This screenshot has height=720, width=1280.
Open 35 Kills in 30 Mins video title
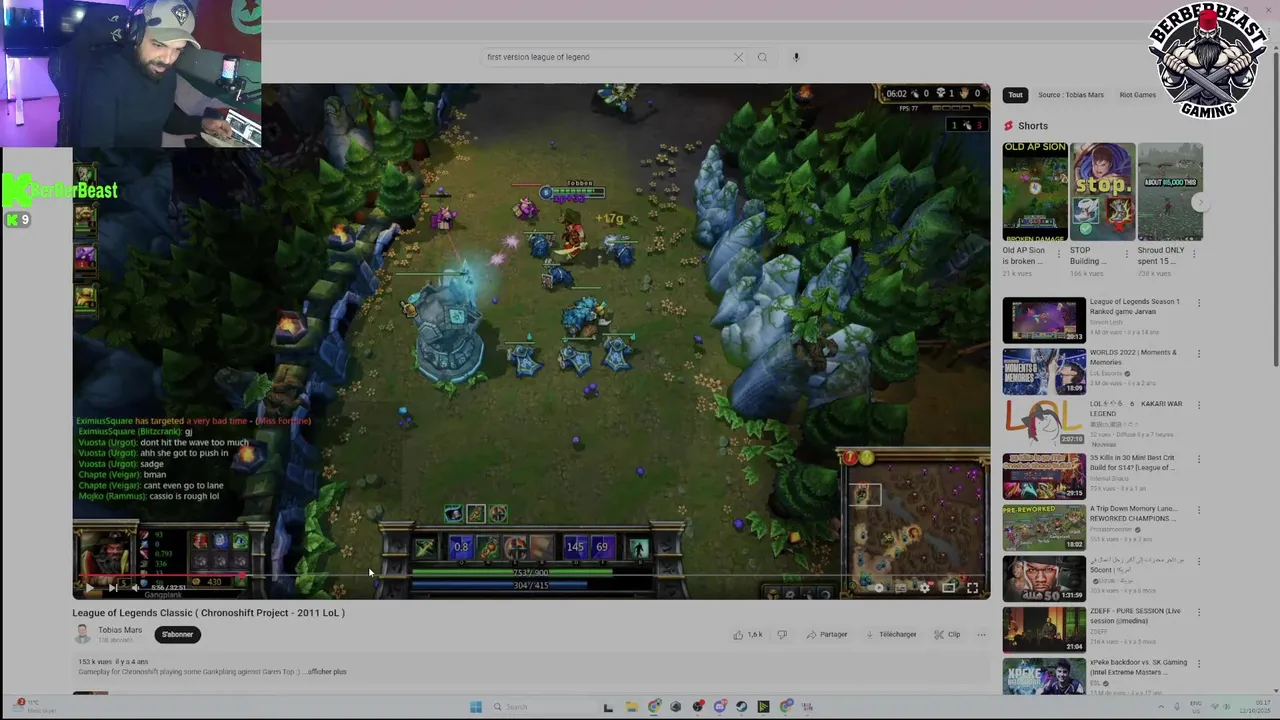(x=1133, y=462)
